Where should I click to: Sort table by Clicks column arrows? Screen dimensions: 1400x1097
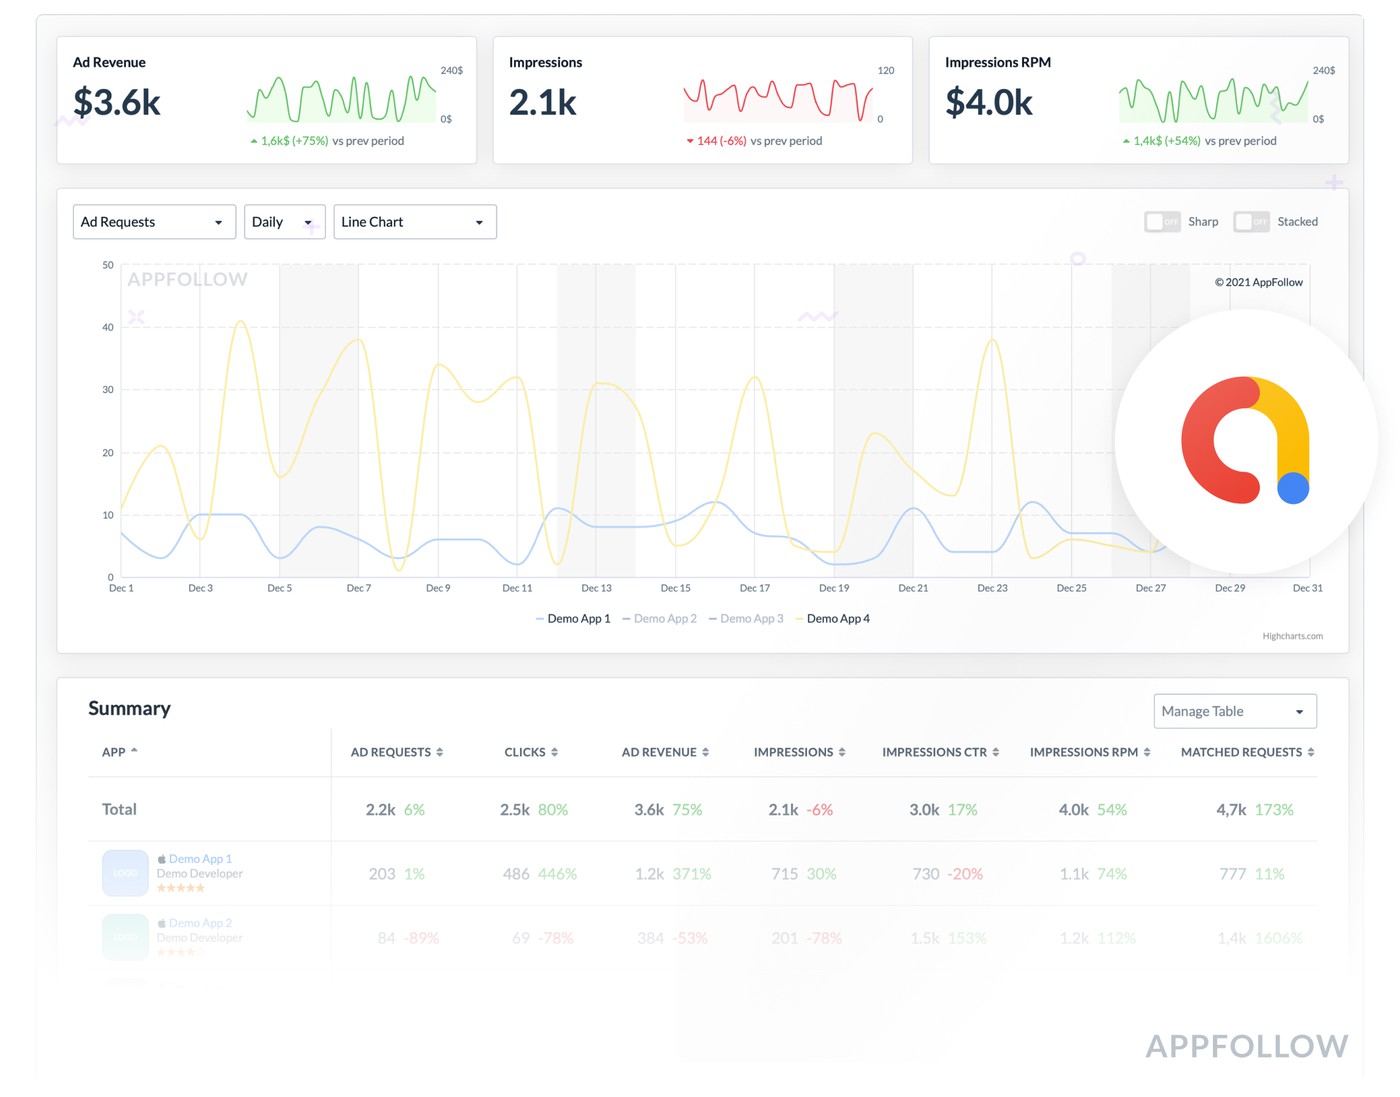(x=555, y=752)
